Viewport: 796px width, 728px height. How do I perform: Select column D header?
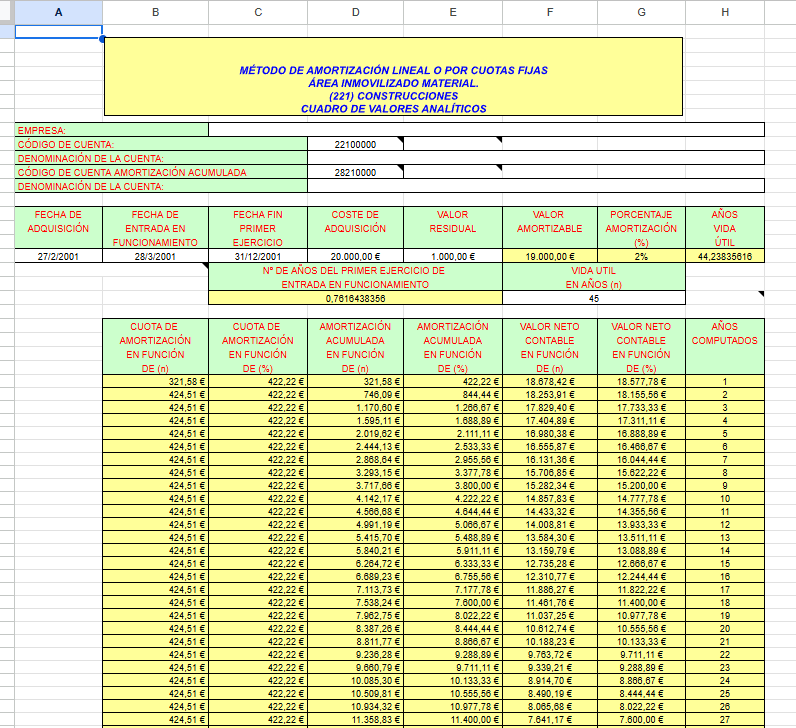point(355,12)
